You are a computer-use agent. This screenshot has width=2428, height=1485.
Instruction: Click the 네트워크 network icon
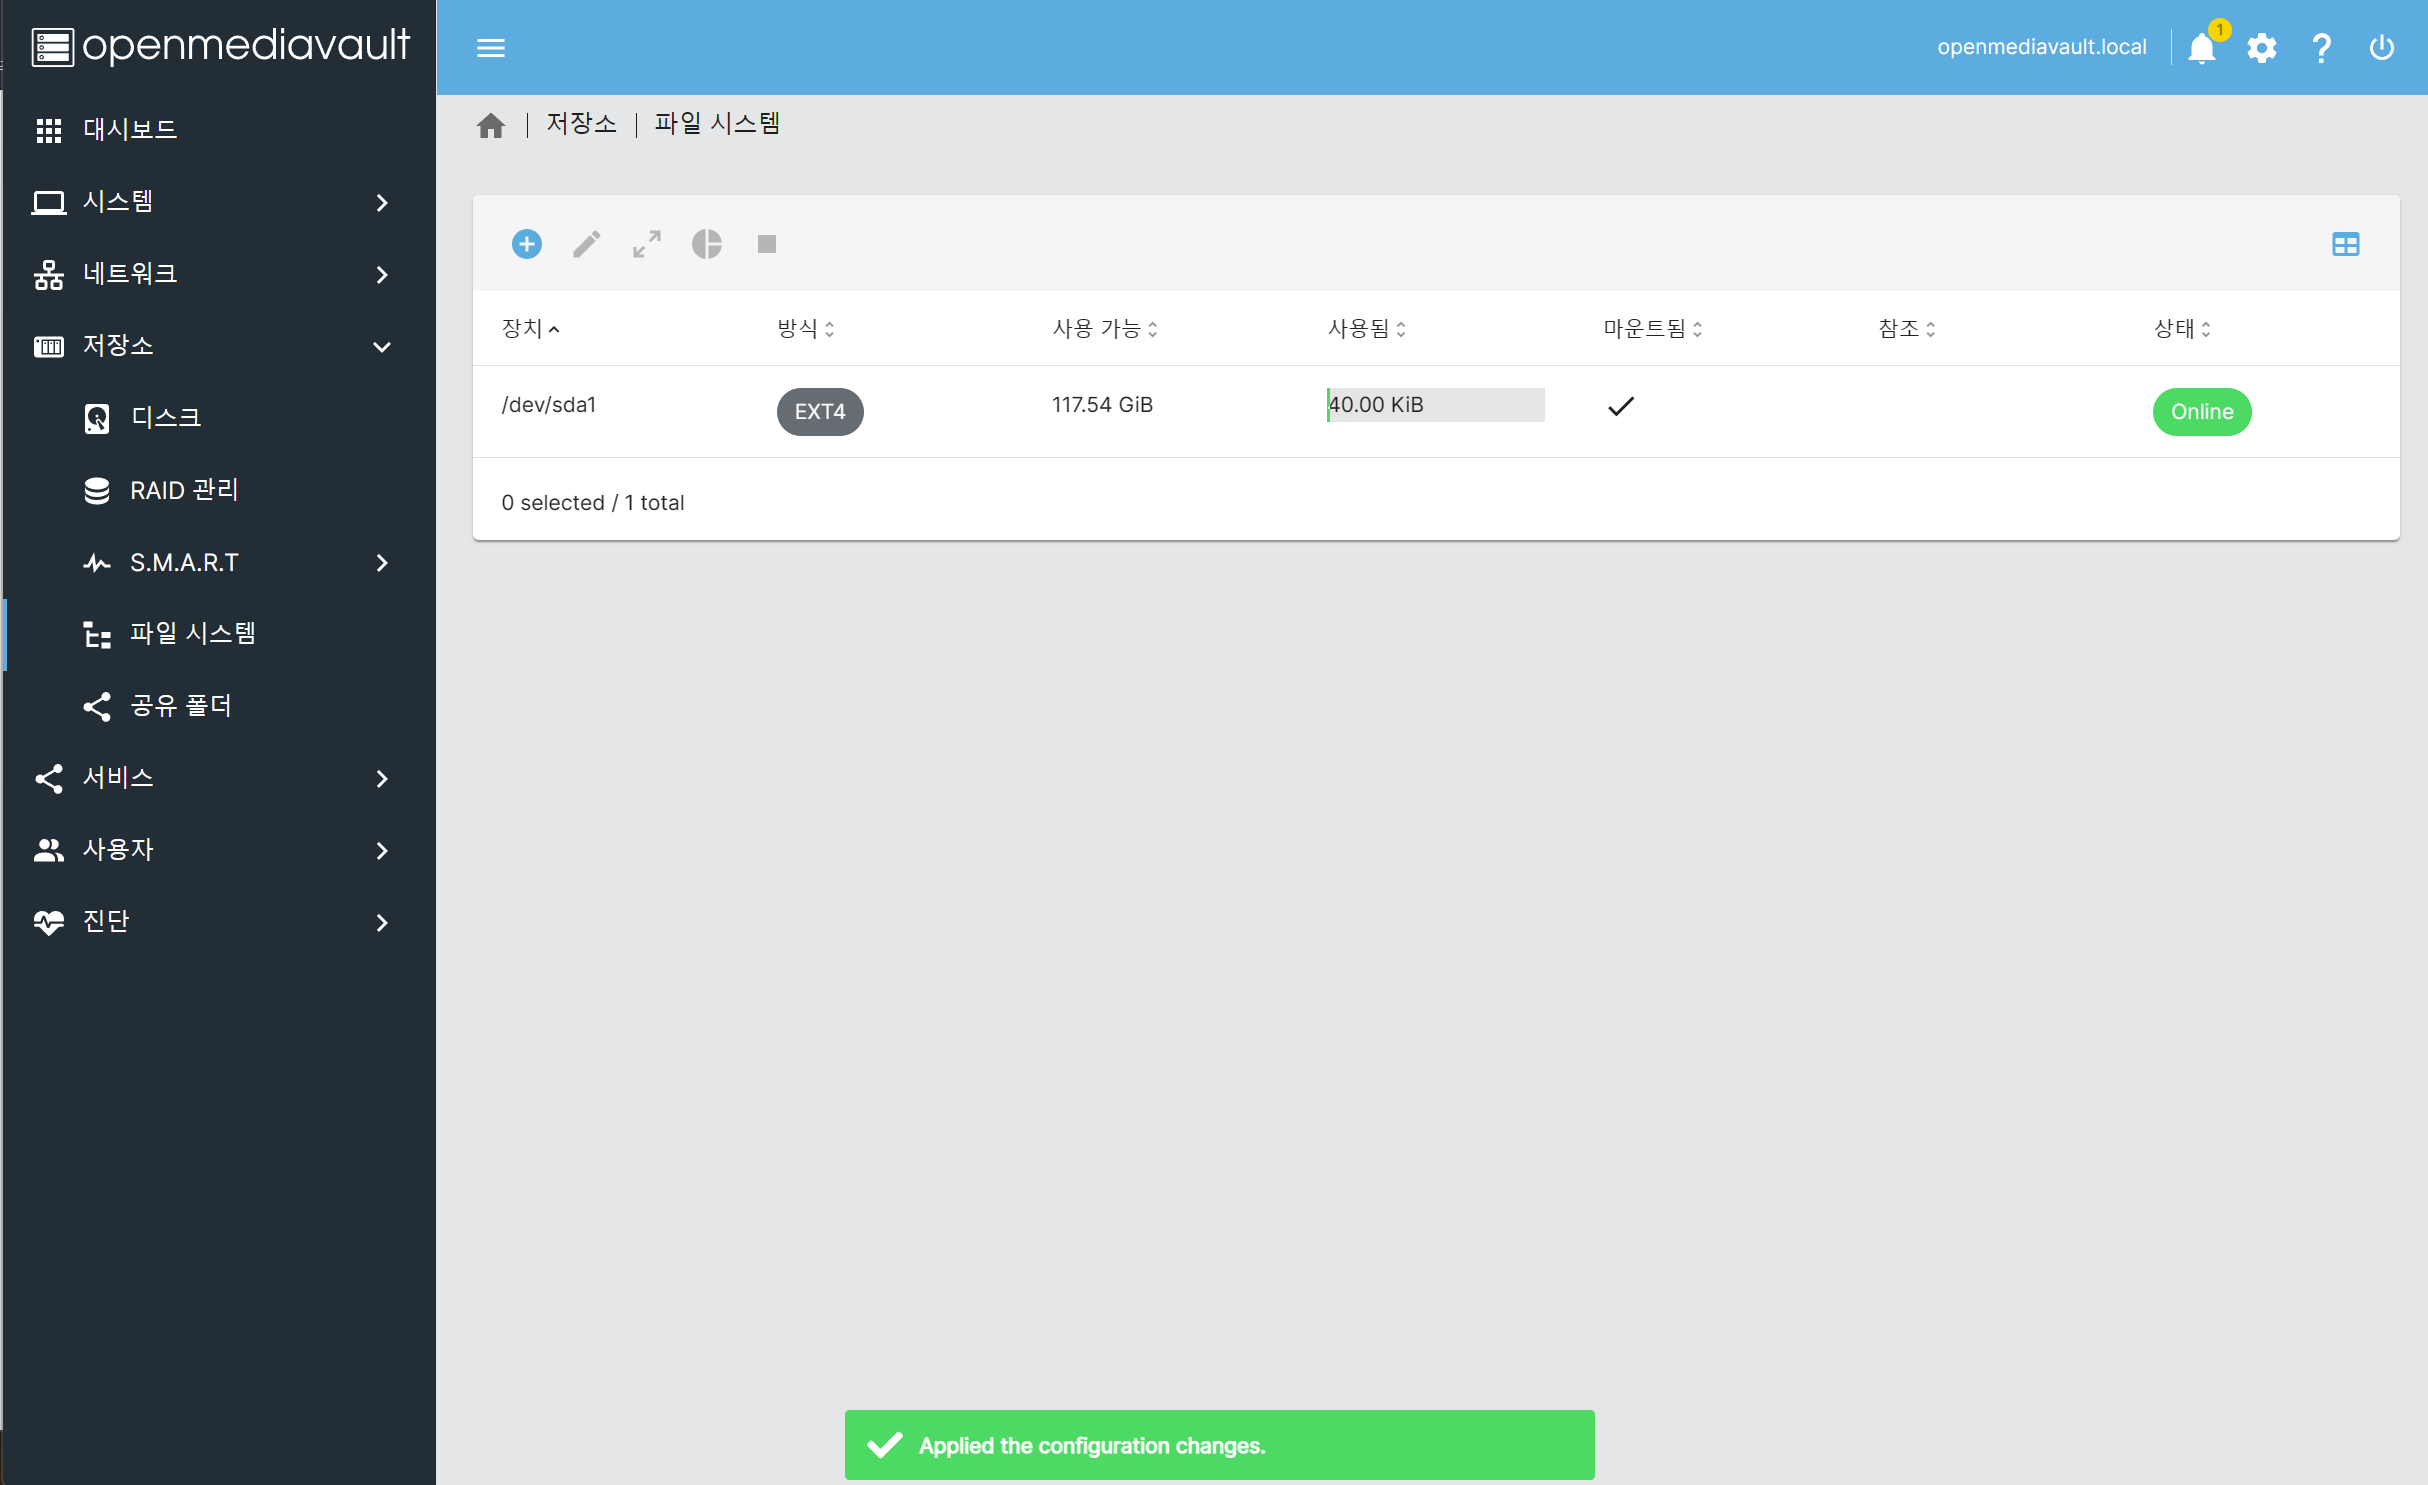click(x=49, y=274)
